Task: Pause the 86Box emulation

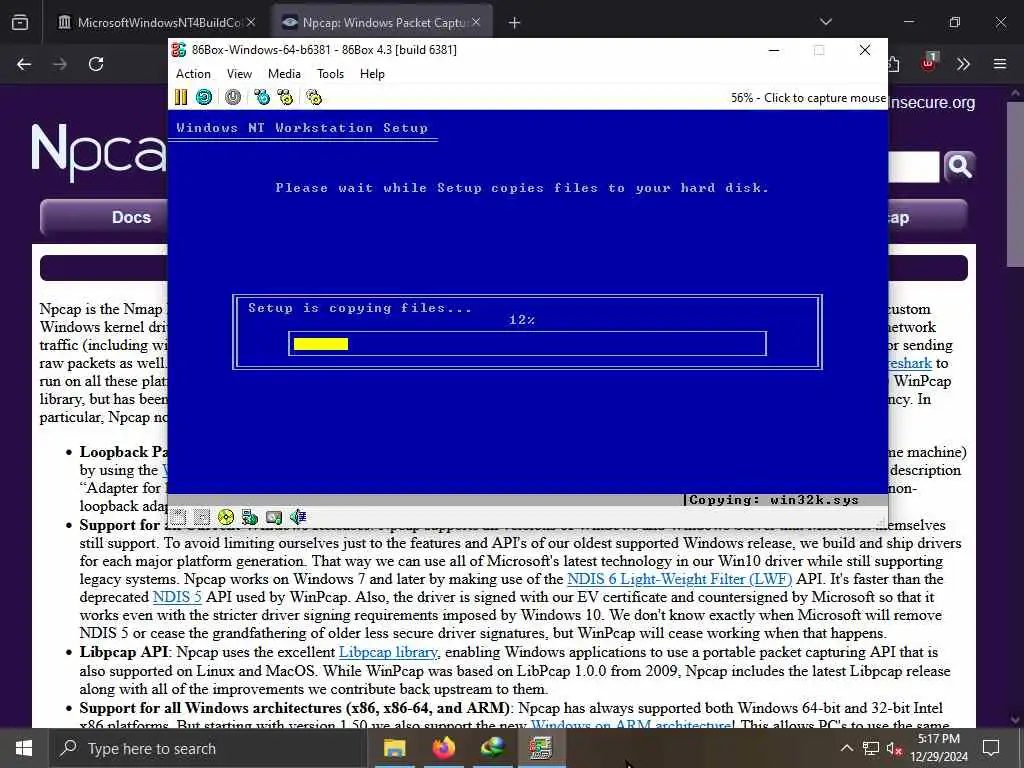Action: pyautogui.click(x=181, y=97)
